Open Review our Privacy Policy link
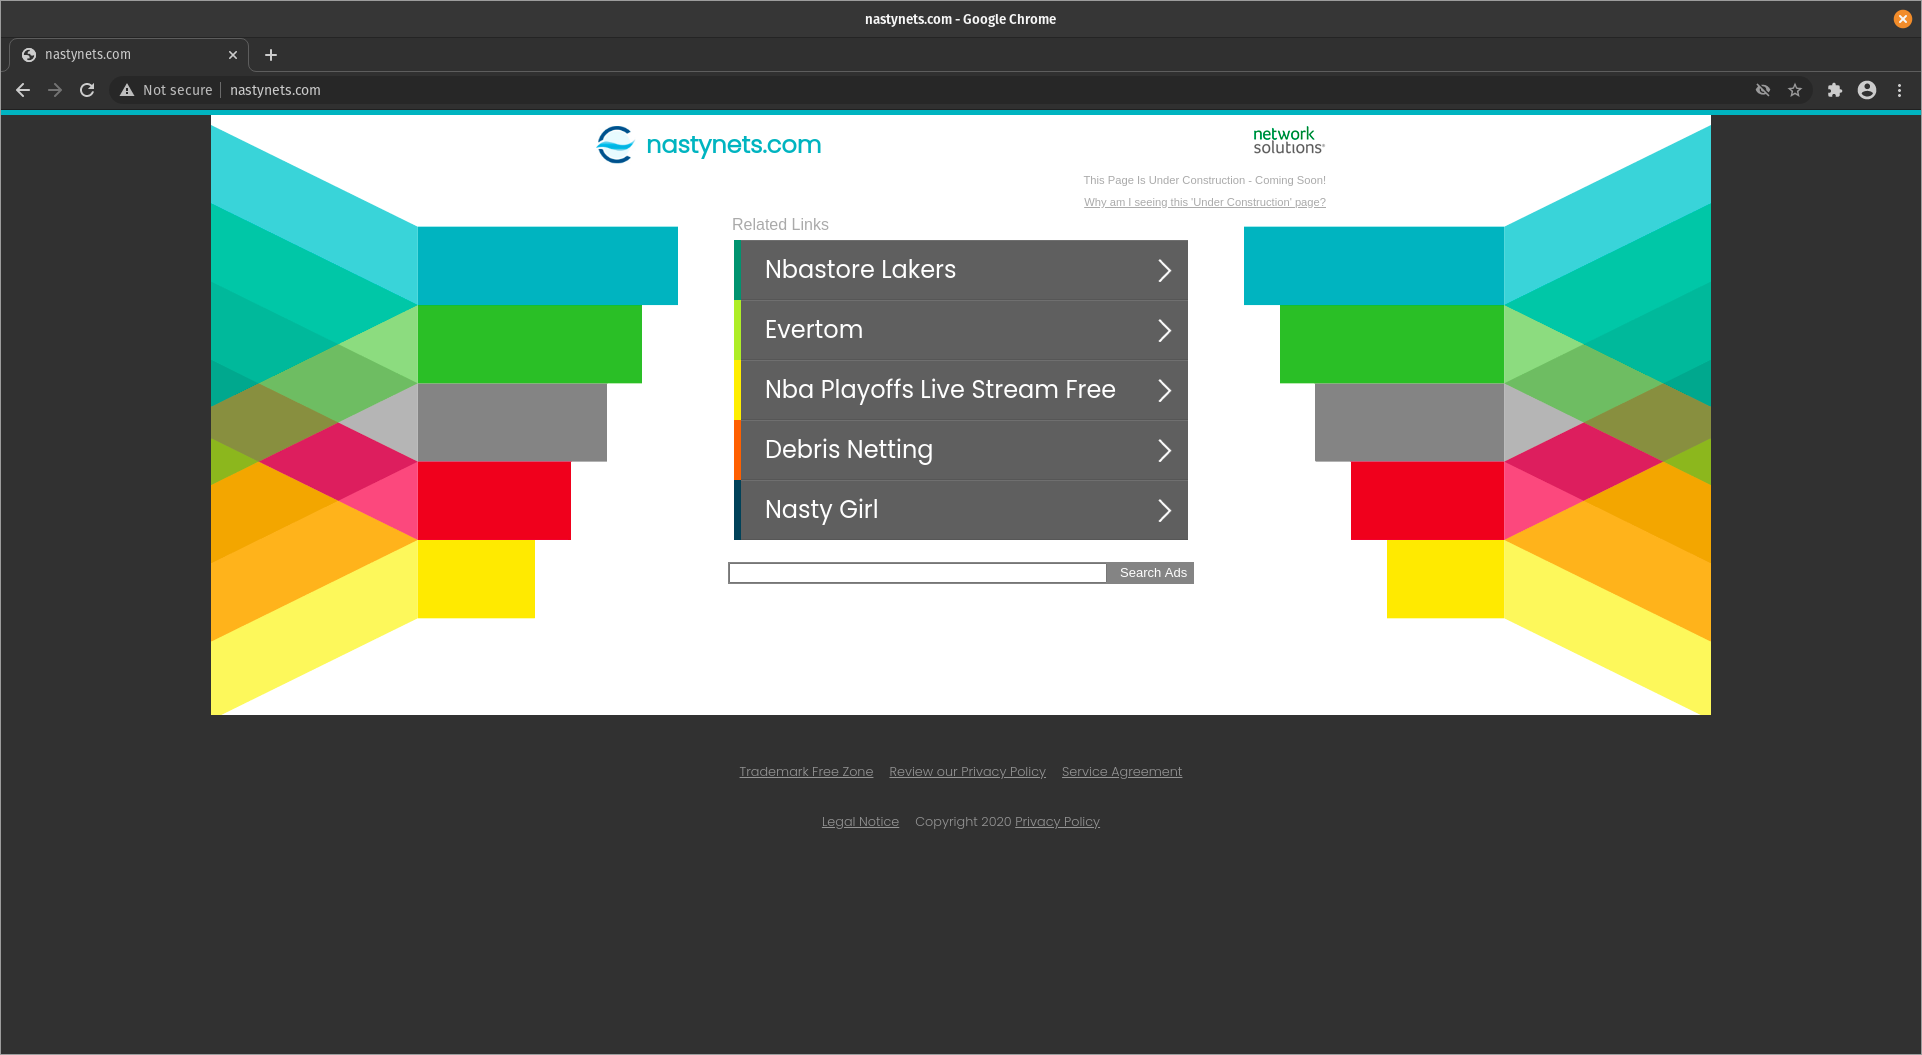The height and width of the screenshot is (1055, 1922). point(967,772)
